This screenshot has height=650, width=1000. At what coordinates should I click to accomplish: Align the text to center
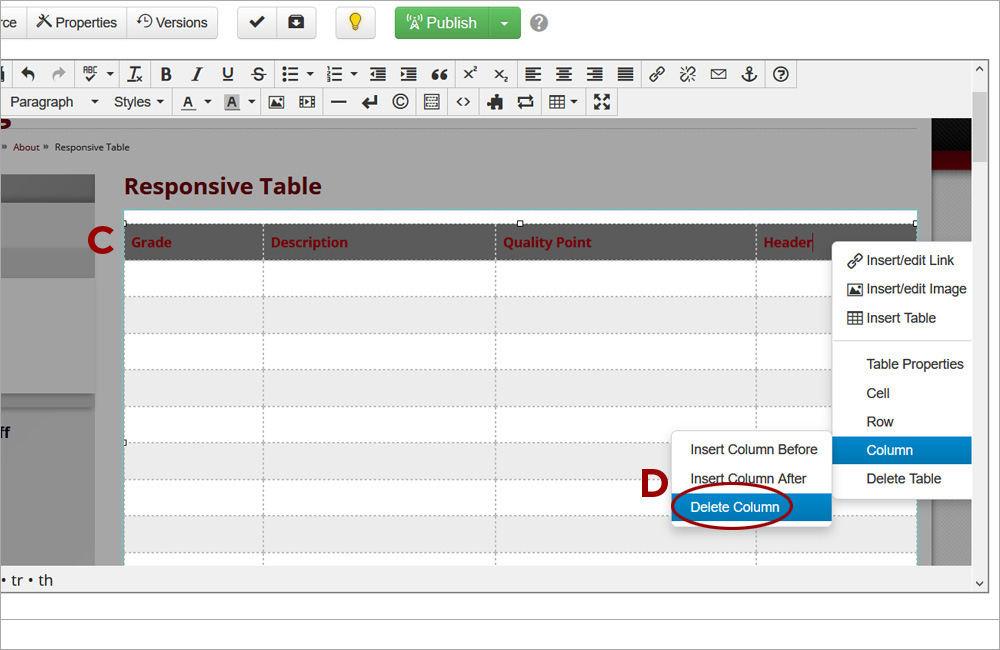point(563,74)
